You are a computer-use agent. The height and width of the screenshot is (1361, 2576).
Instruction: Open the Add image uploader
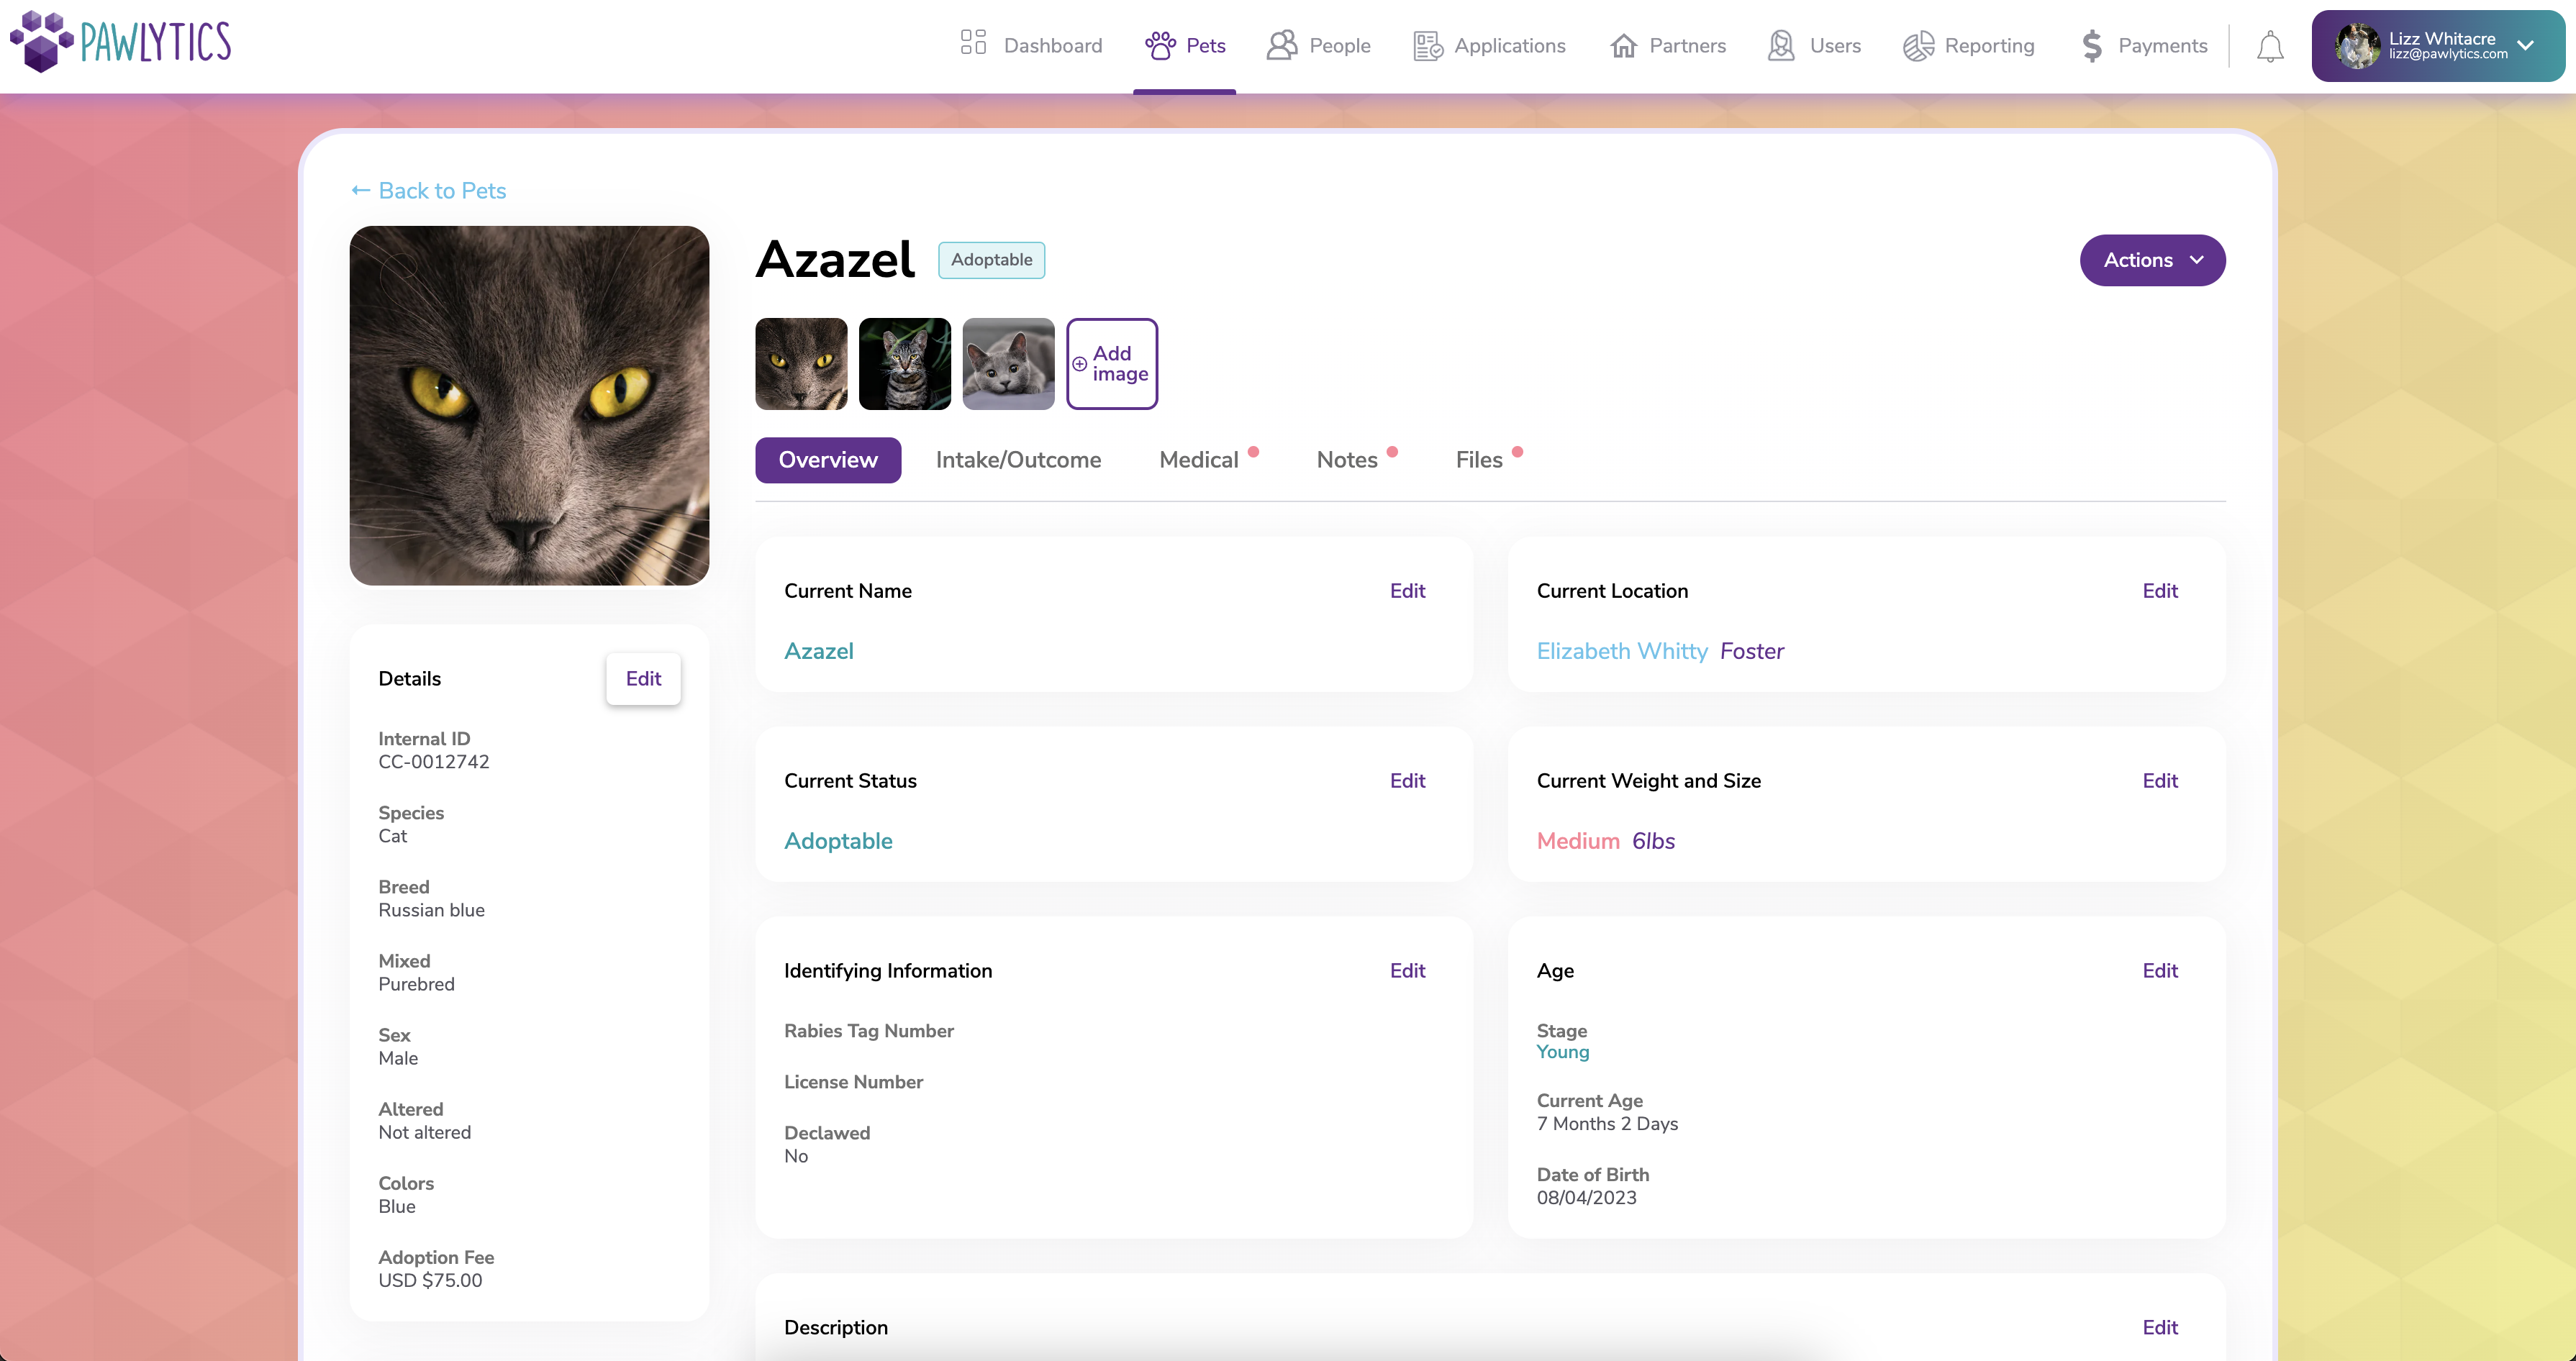pos(1111,363)
